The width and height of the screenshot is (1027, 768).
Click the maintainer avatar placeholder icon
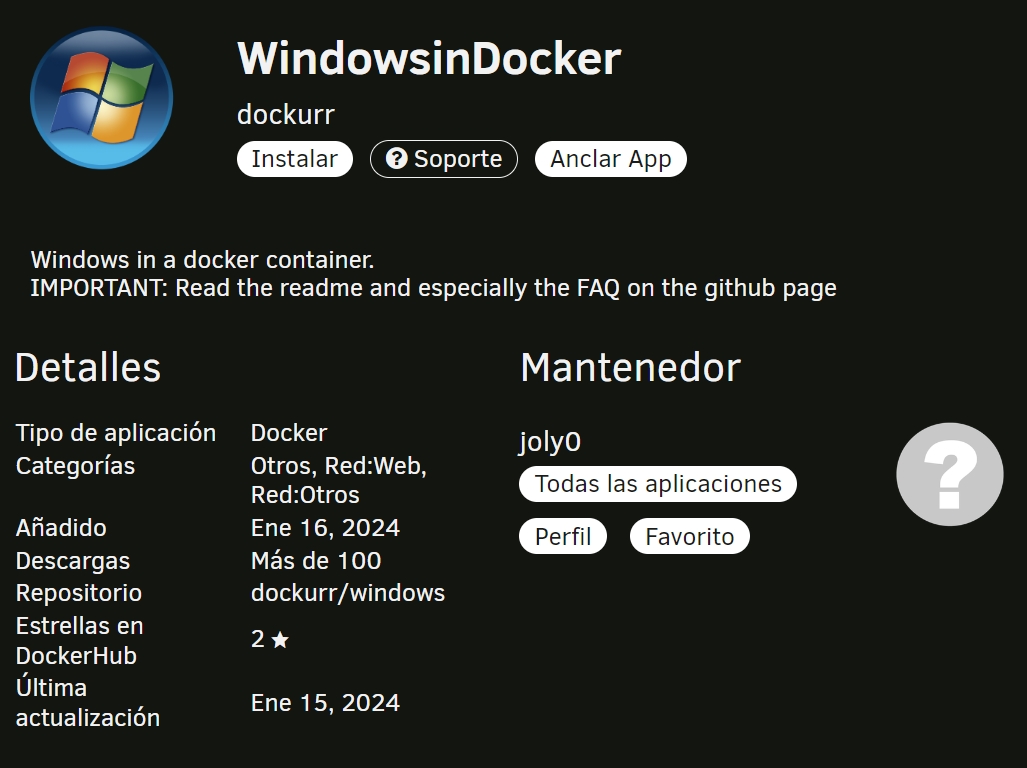pyautogui.click(x=950, y=474)
